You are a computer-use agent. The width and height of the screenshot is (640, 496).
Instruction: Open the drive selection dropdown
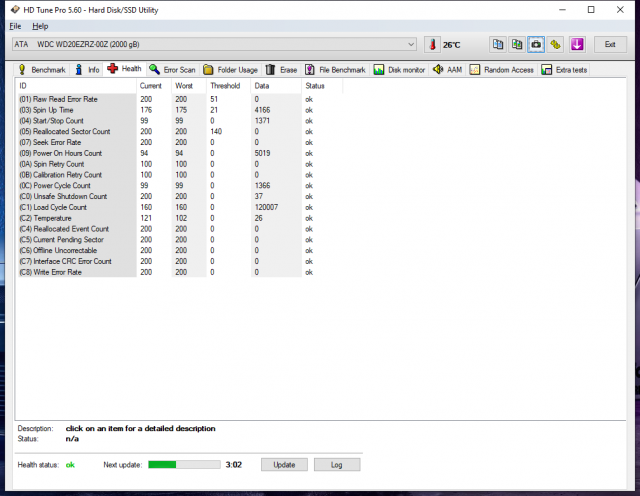point(411,45)
